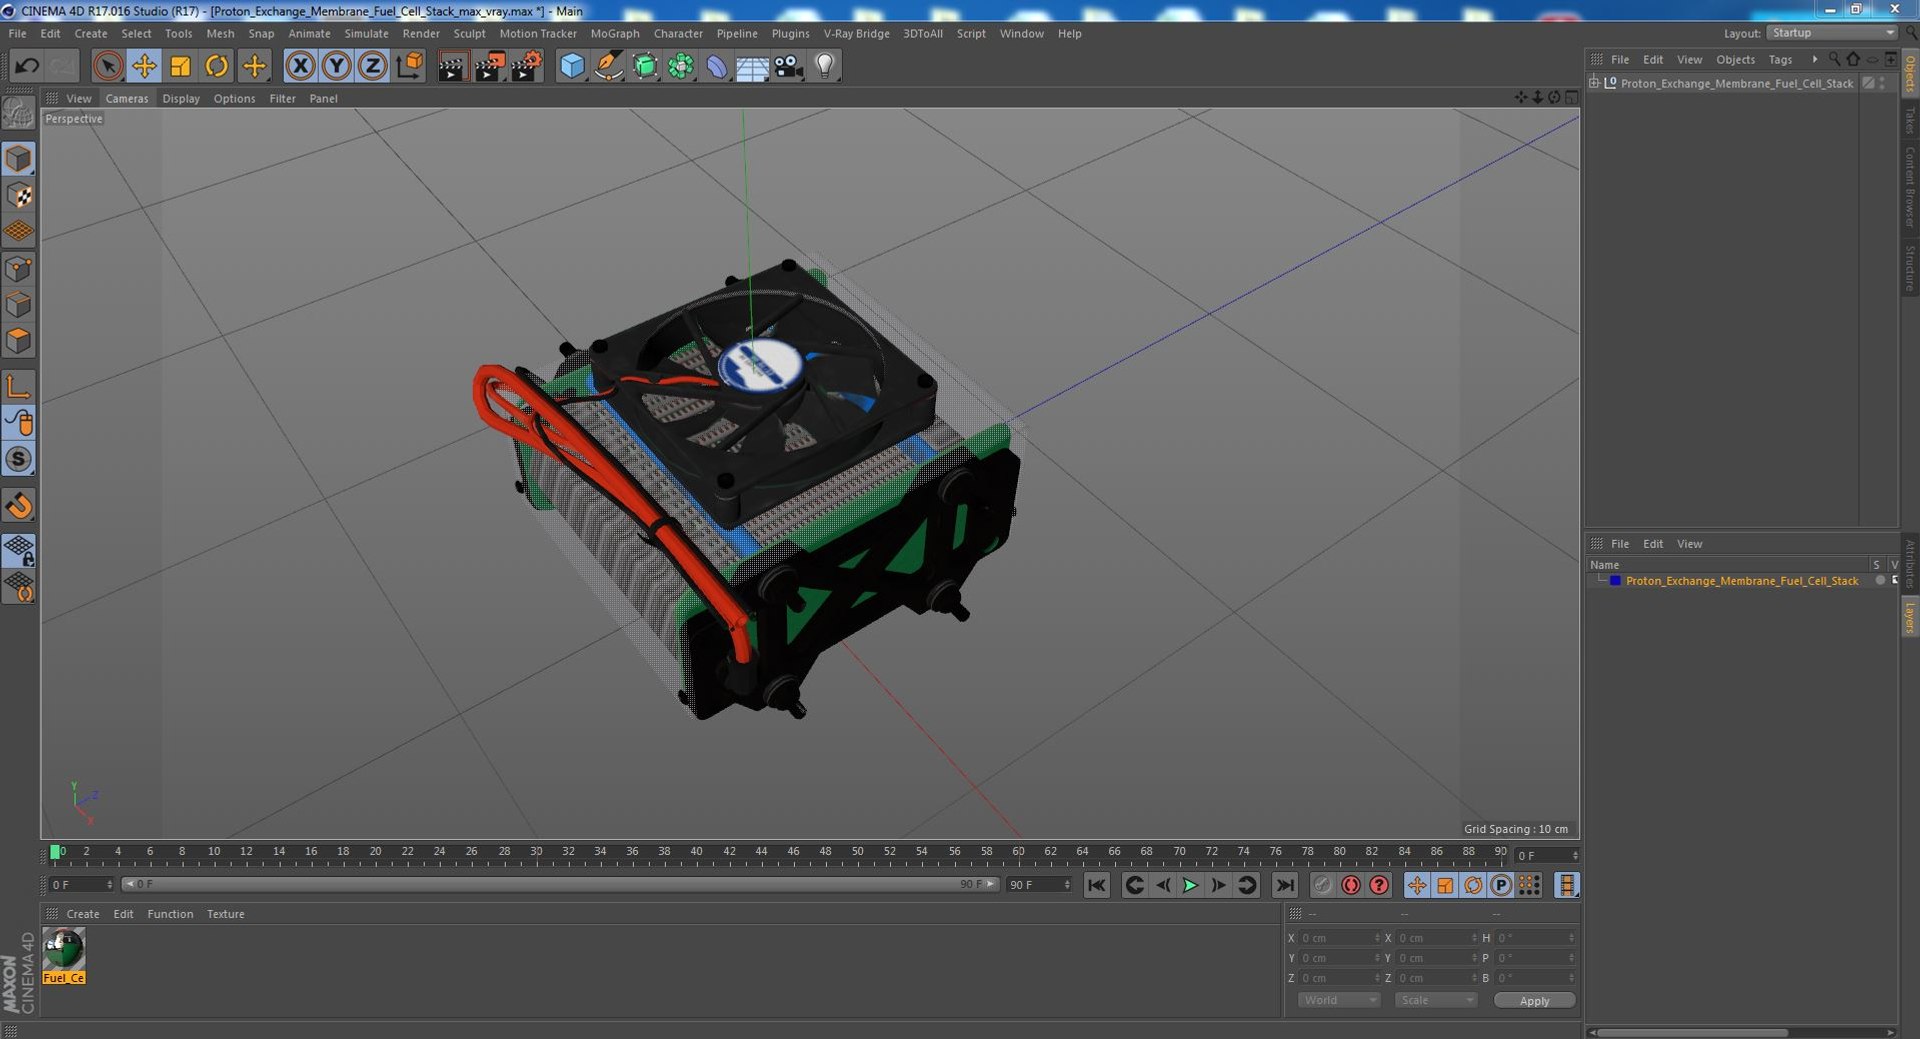Open the viewport Display menu
Viewport: 1920px width, 1039px height.
tap(181, 99)
